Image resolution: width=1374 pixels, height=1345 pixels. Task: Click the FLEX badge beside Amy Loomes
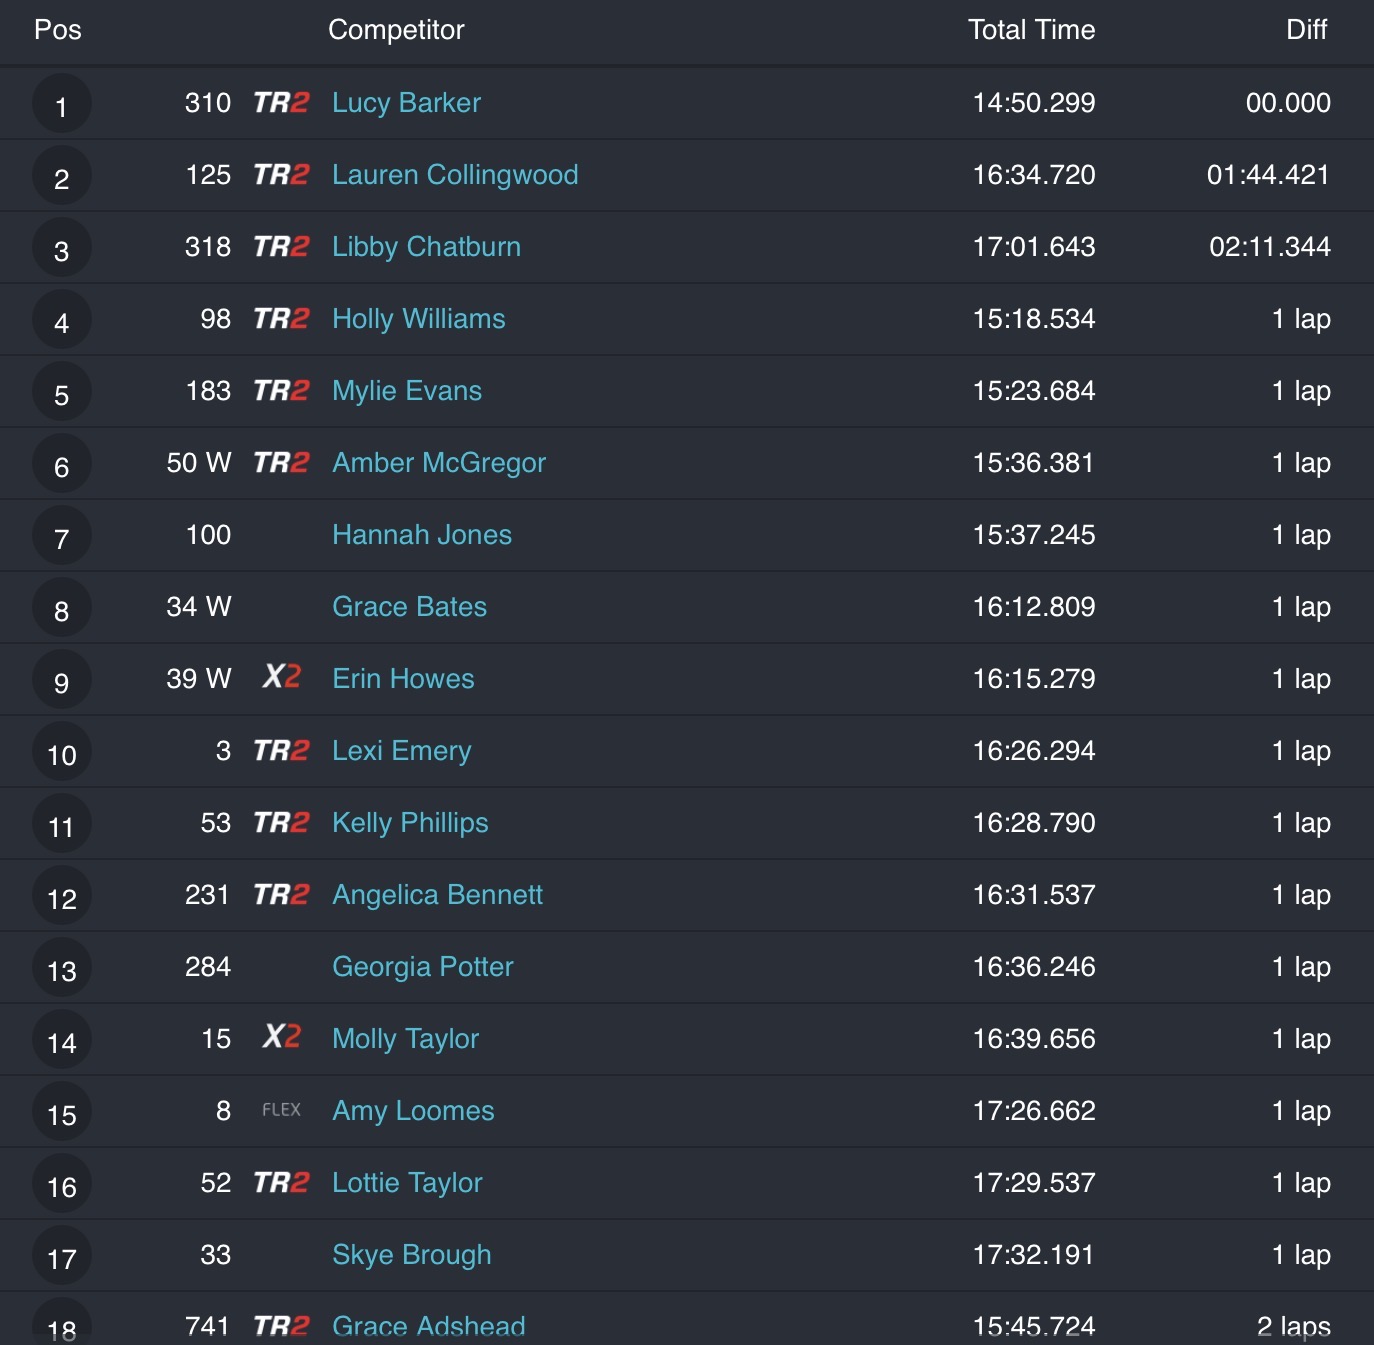[281, 1110]
